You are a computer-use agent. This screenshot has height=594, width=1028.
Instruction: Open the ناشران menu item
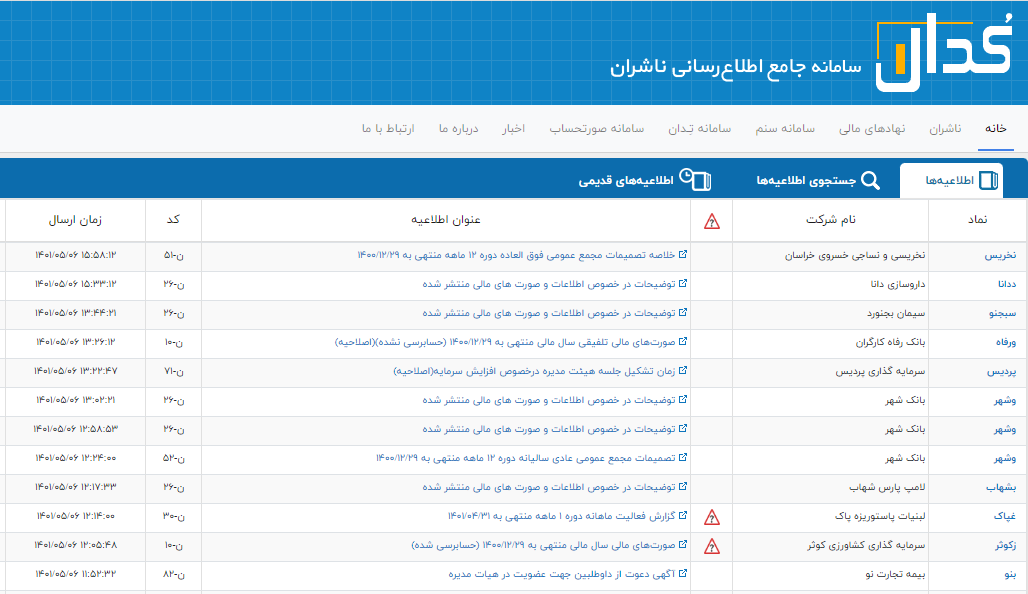(x=945, y=129)
